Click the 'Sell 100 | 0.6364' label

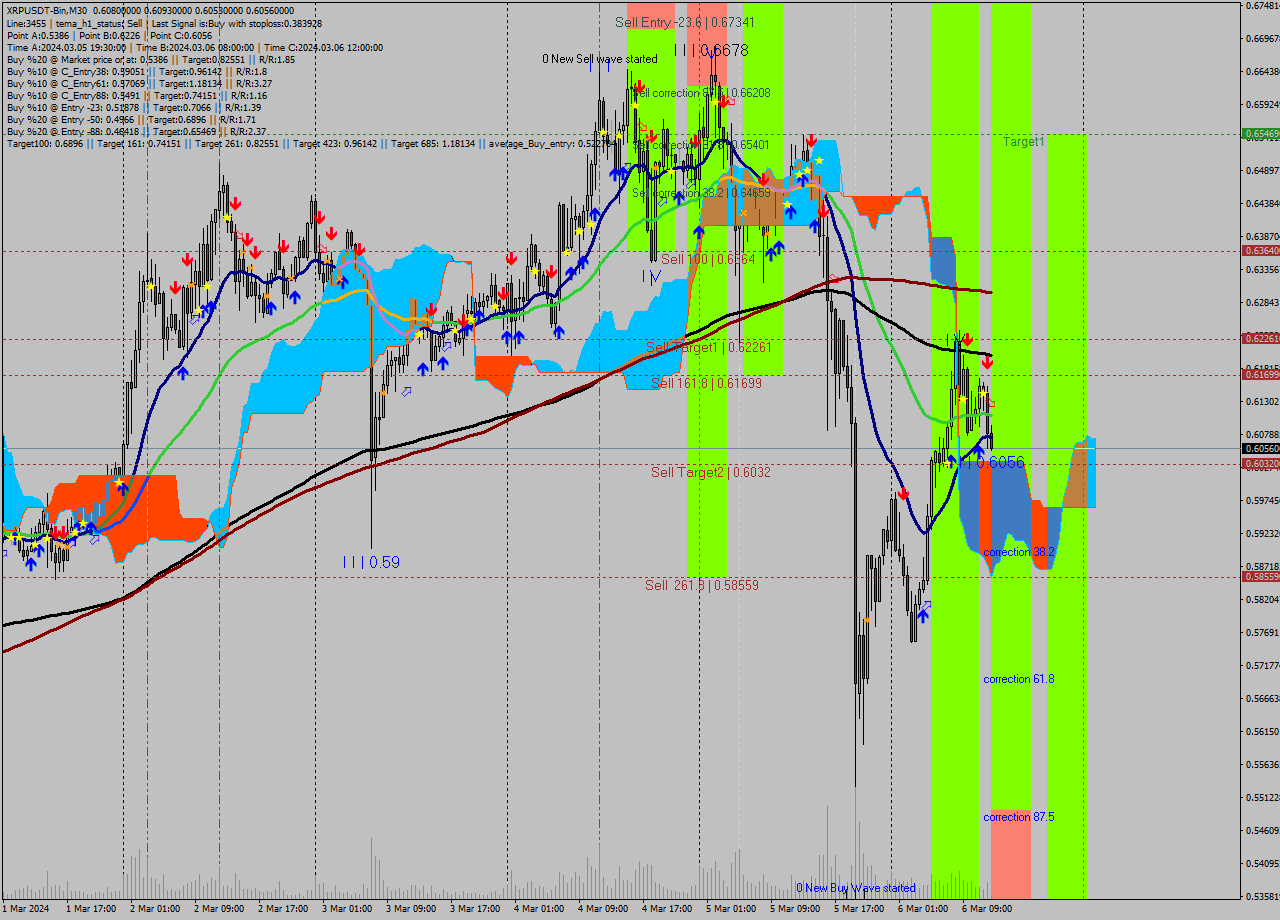tap(708, 259)
